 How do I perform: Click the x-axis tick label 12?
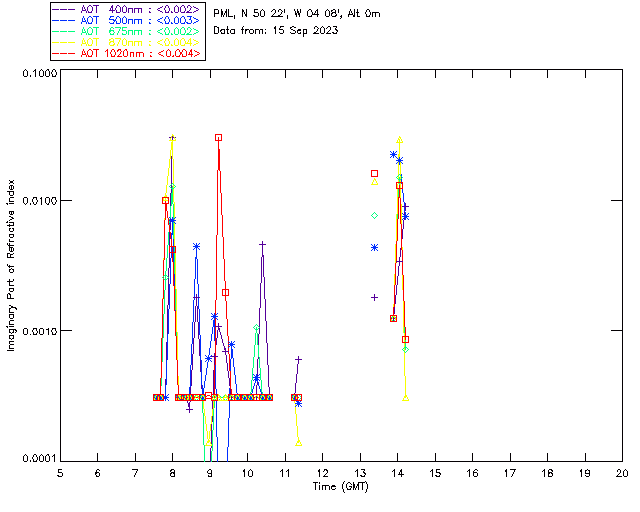tap(322, 472)
